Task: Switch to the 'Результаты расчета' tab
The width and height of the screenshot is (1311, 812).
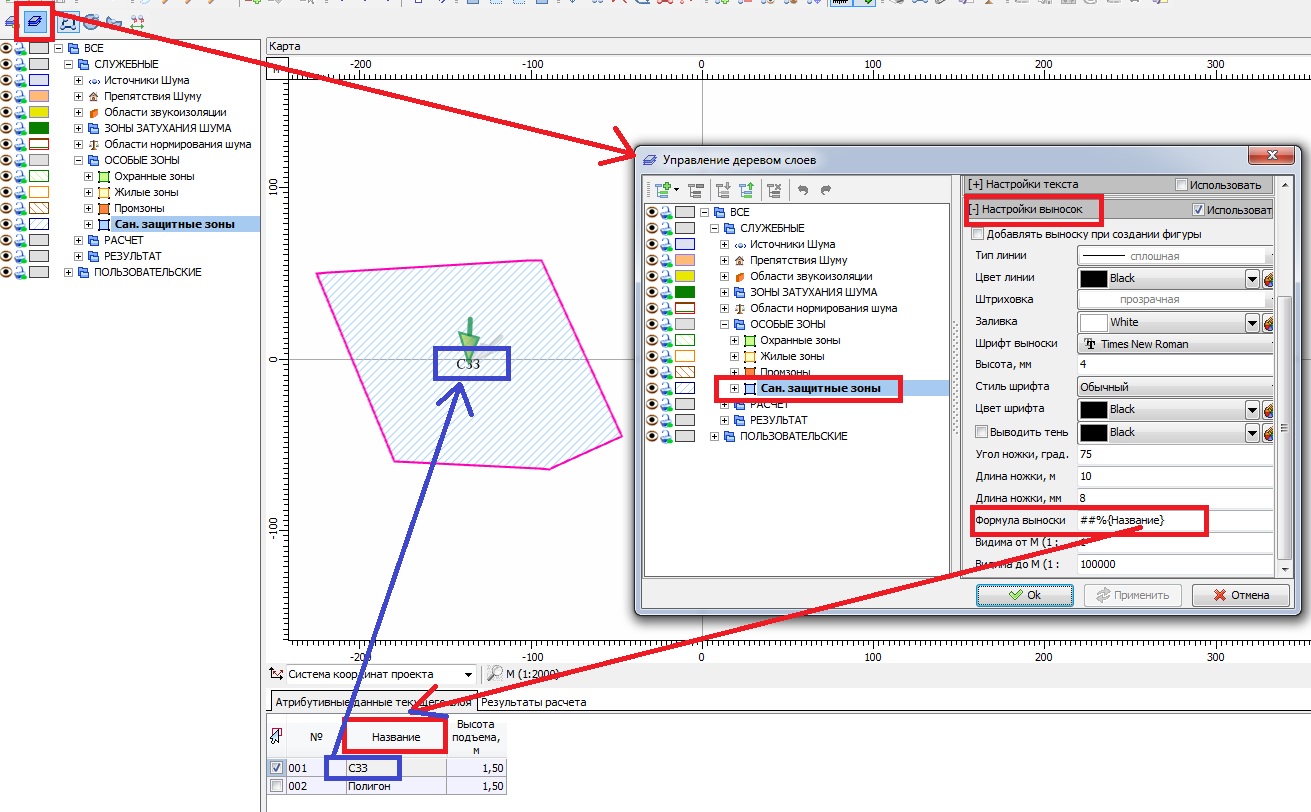Action: tap(533, 702)
